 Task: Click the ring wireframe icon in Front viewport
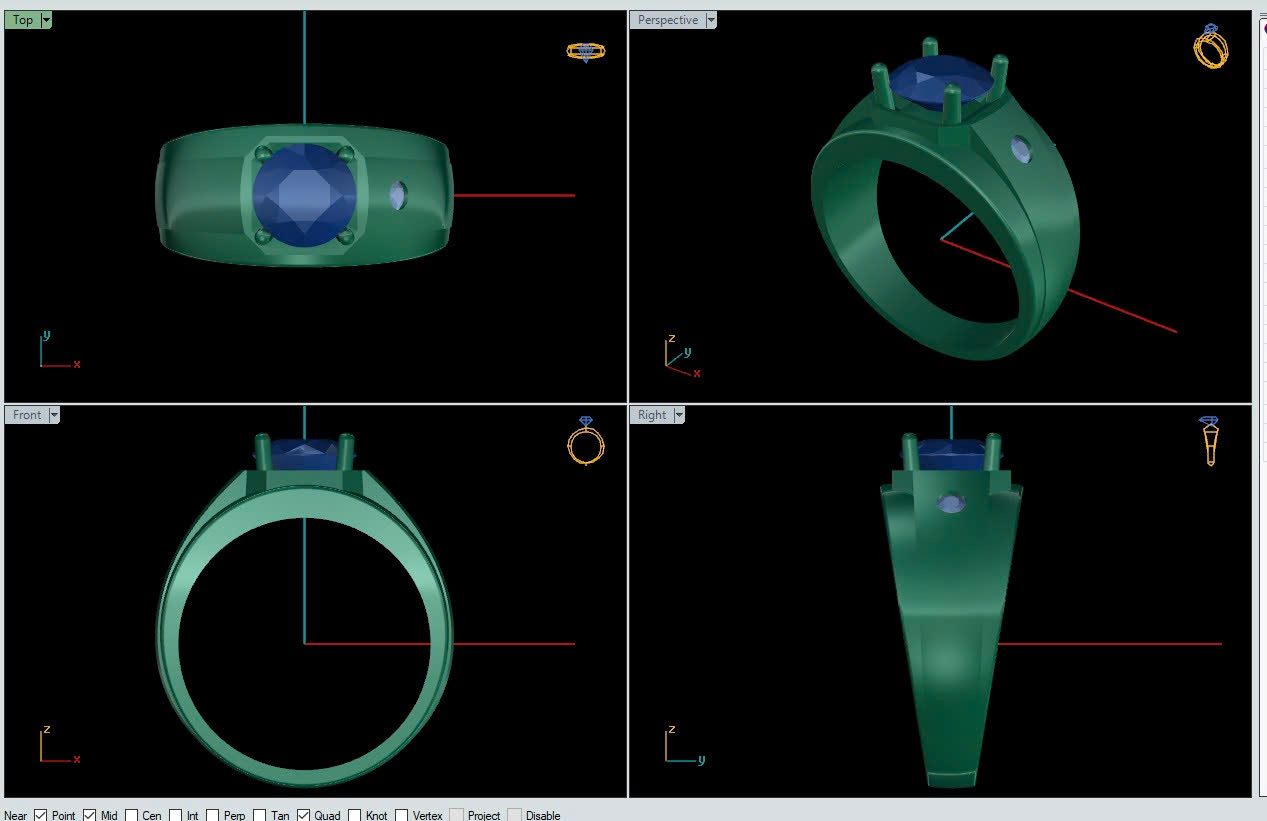pyautogui.click(x=585, y=441)
